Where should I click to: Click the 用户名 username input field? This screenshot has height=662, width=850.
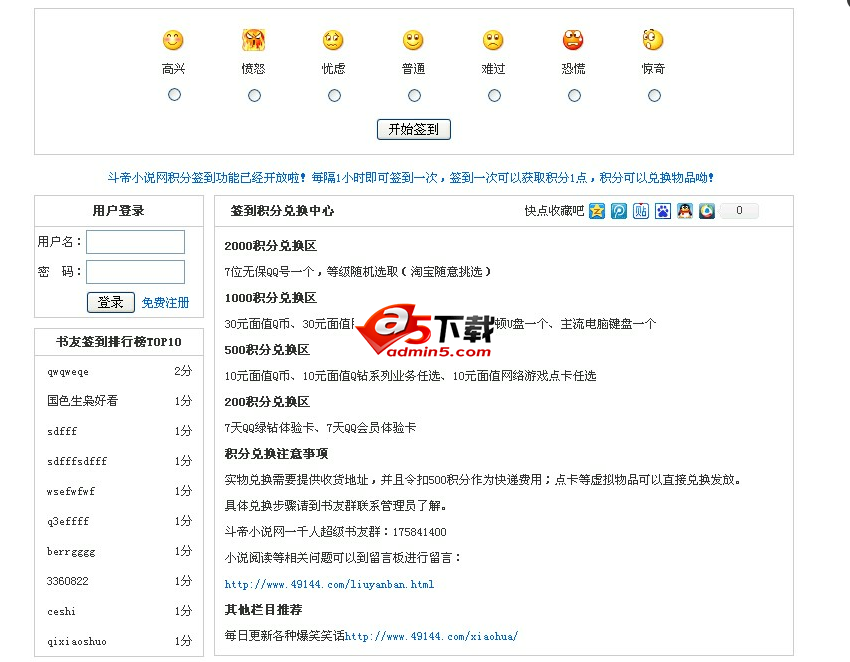coord(135,242)
